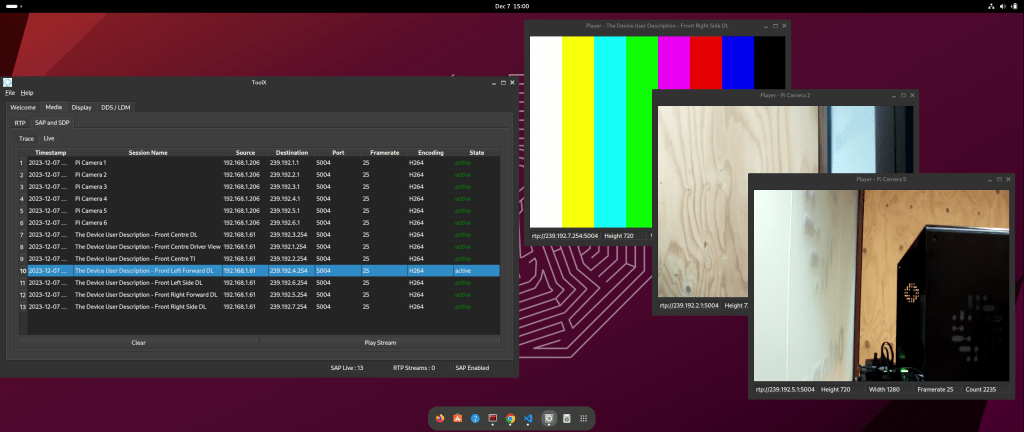This screenshot has width=1024, height=432.
Task: Click the Pi Camera 5 player video
Action: (x=881, y=285)
